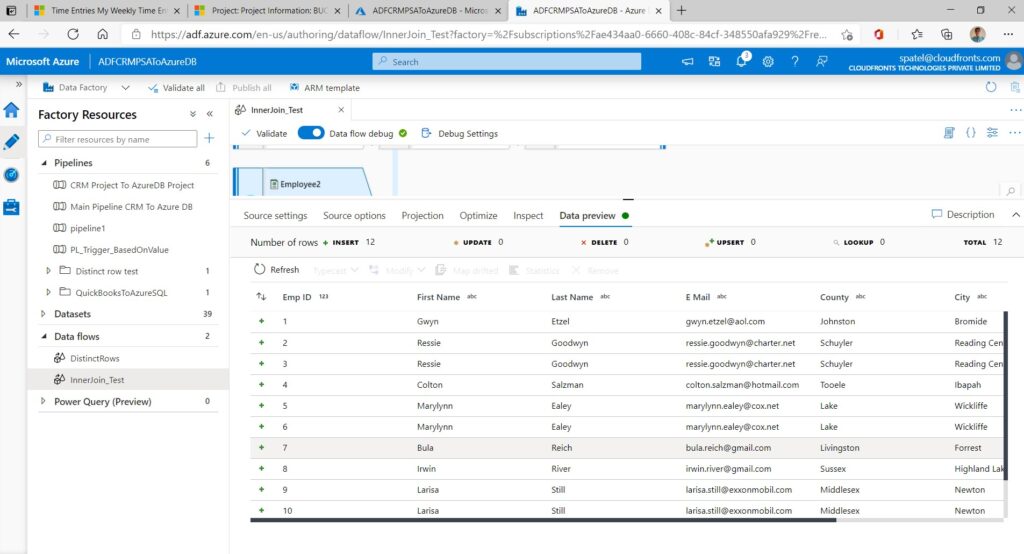
Task: Collapse the bottom configuration panel chevron
Action: pos(1016,214)
